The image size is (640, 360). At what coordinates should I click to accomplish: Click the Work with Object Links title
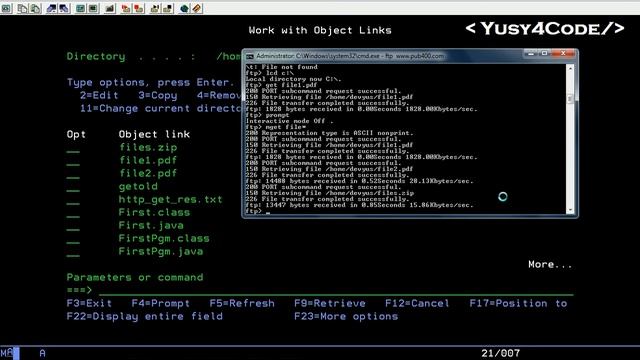pos(320,30)
